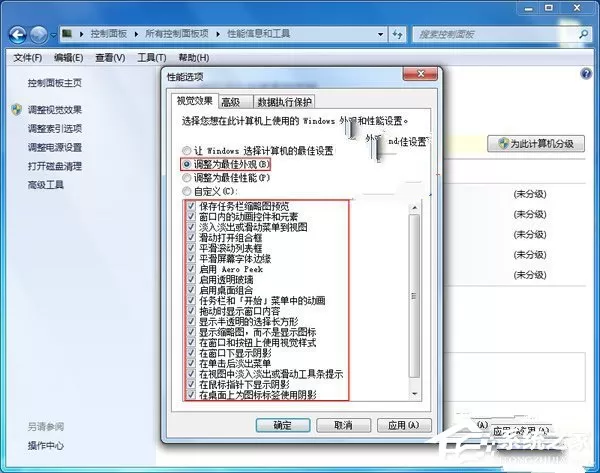Screen dimensions: 600x473
Task: Expand breadcrumb arrow after 所有控制面板项
Action: coord(218,34)
